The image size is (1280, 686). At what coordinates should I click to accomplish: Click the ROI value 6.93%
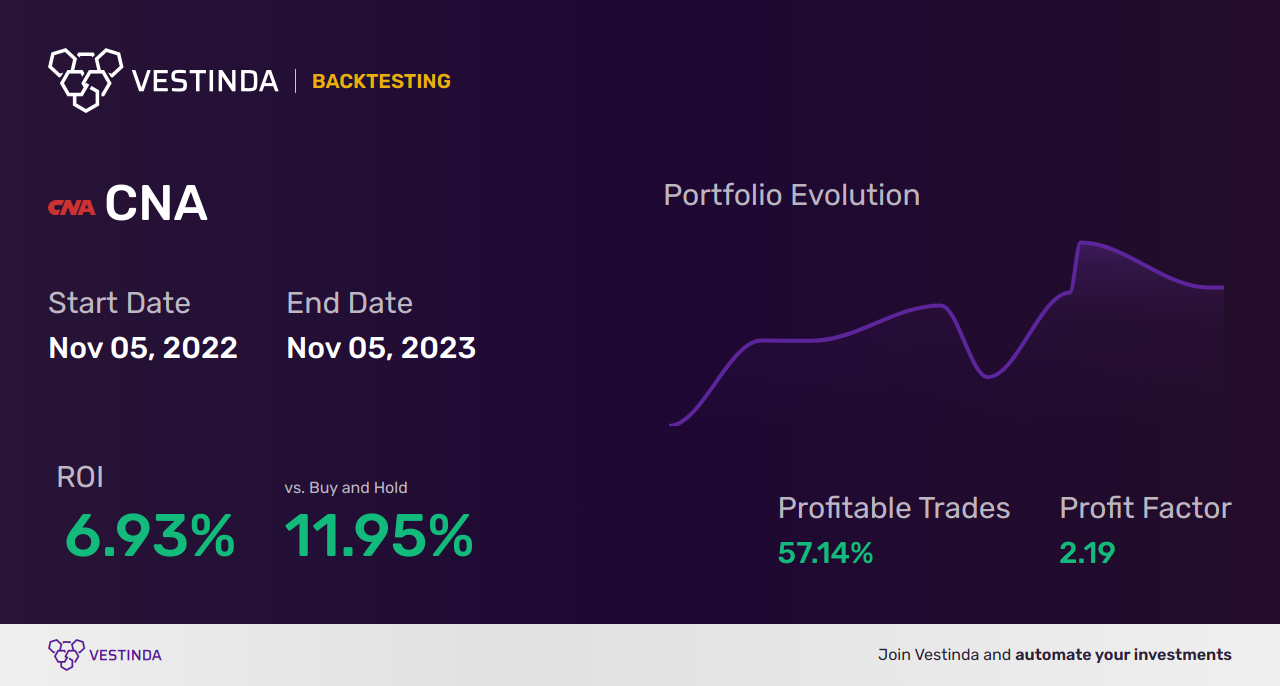tap(150, 536)
